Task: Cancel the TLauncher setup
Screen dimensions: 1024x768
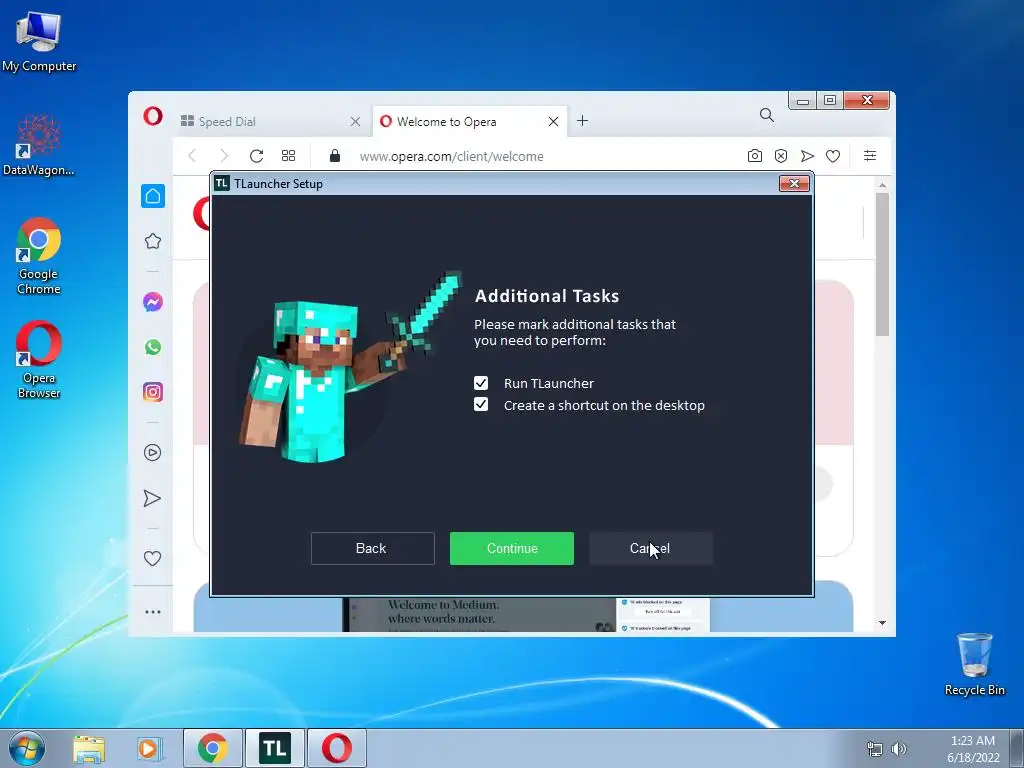Action: coord(650,548)
